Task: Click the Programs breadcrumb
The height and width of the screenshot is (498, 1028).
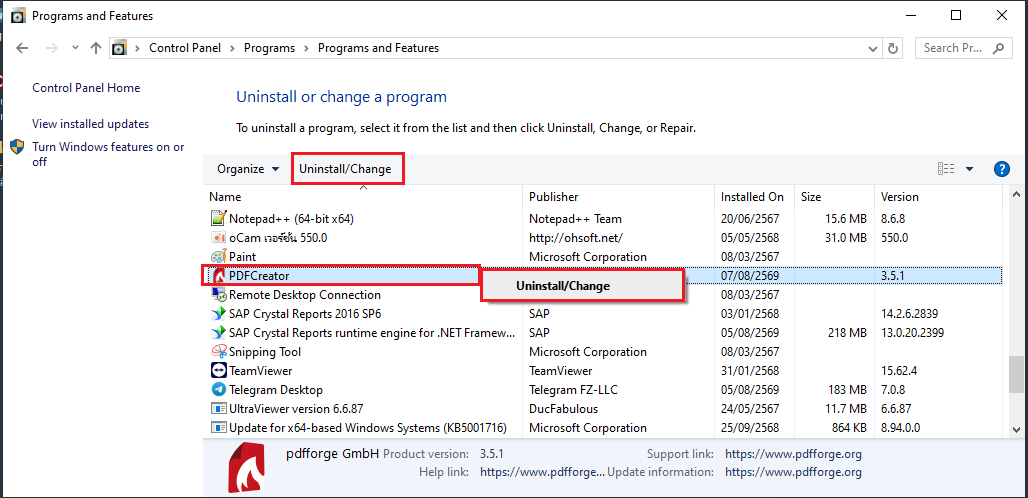Action: pyautogui.click(x=269, y=48)
